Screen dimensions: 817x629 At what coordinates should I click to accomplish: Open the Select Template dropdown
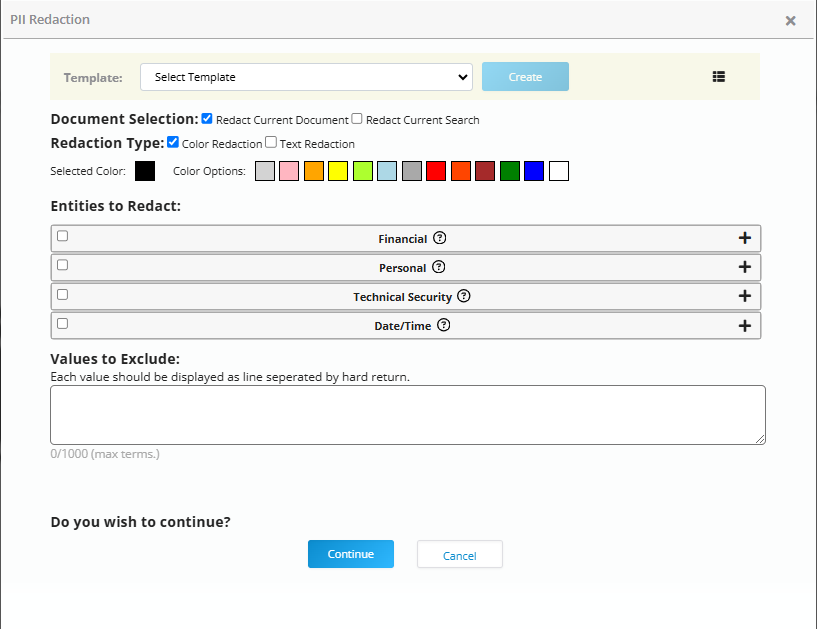(x=305, y=77)
